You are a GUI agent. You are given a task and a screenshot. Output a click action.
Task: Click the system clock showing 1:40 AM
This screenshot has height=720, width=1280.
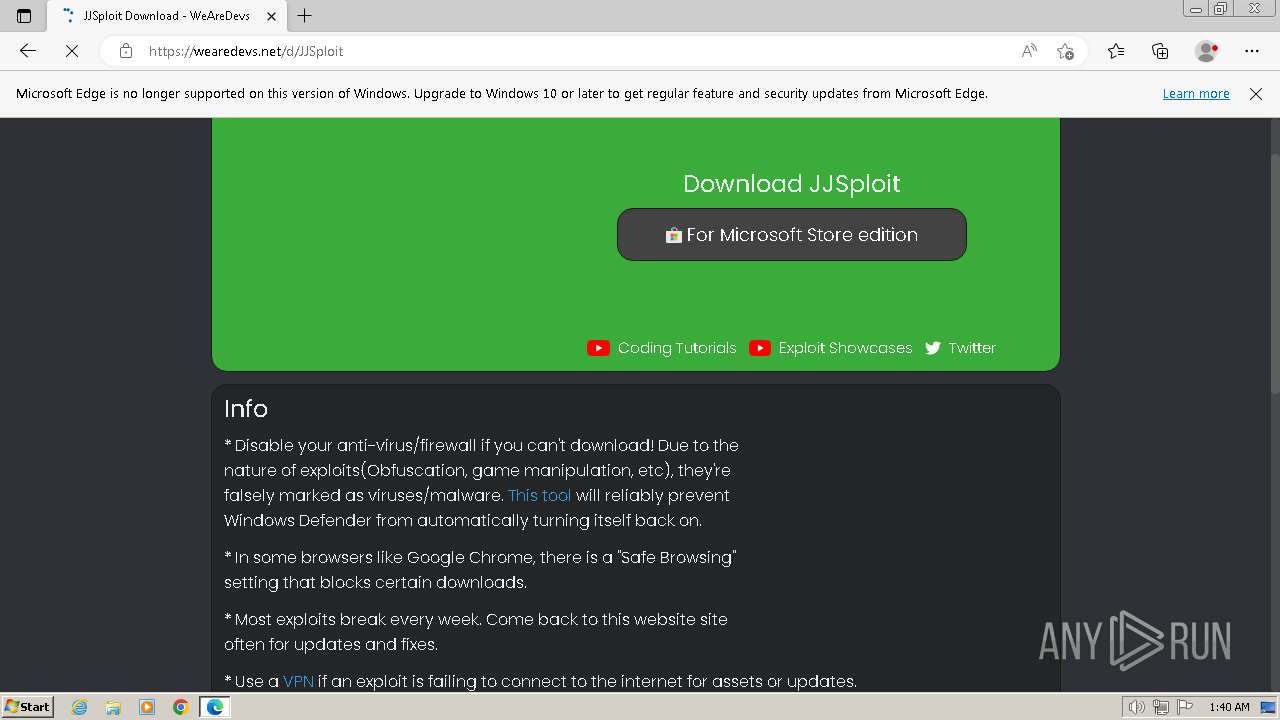pyautogui.click(x=1229, y=707)
